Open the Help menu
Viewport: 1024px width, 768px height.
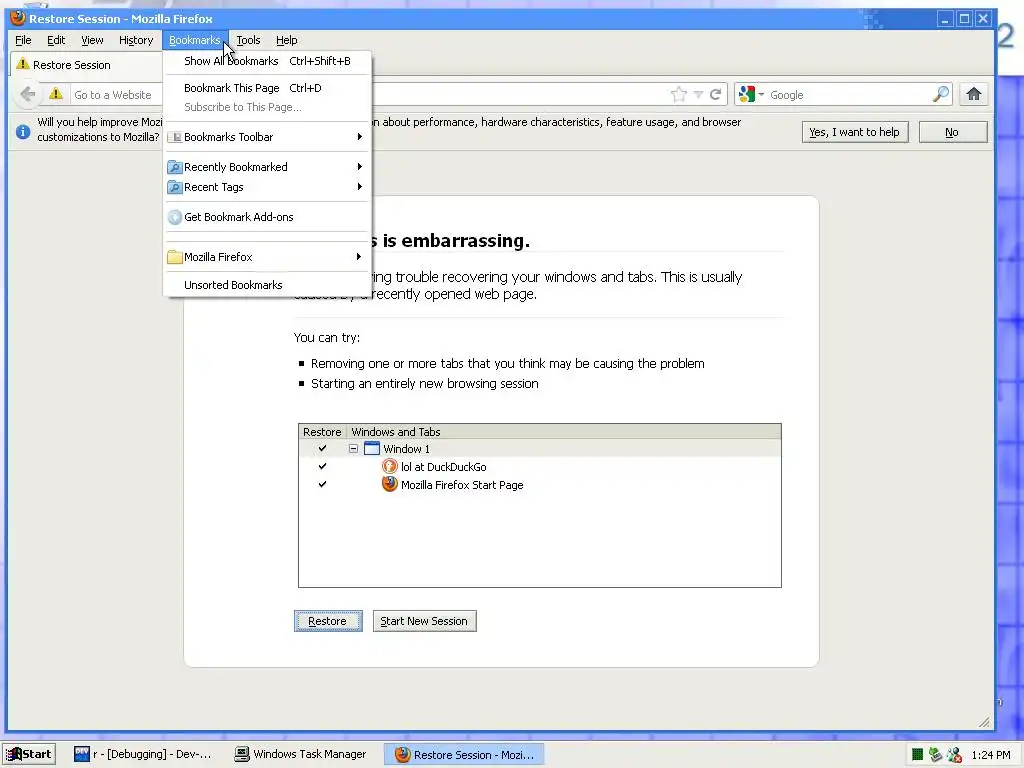286,40
